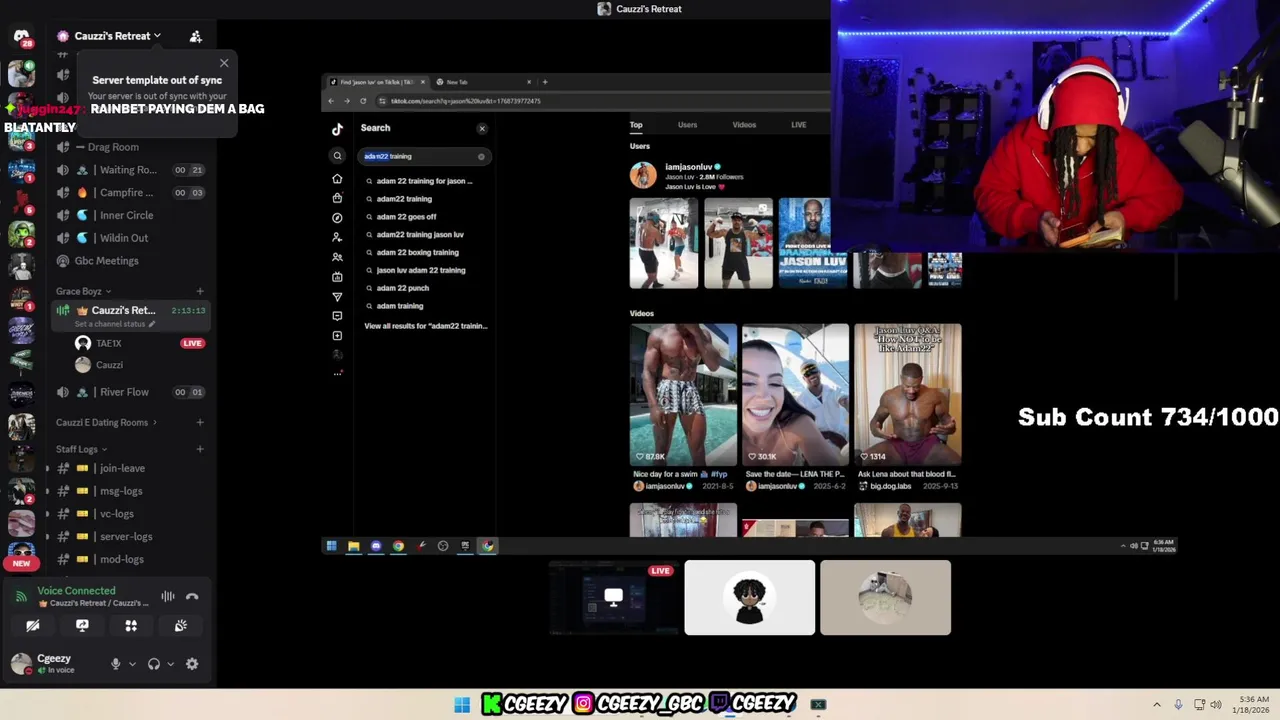Switch to the Users results tab
Image resolution: width=1280 pixels, height=720 pixels.
[687, 125]
